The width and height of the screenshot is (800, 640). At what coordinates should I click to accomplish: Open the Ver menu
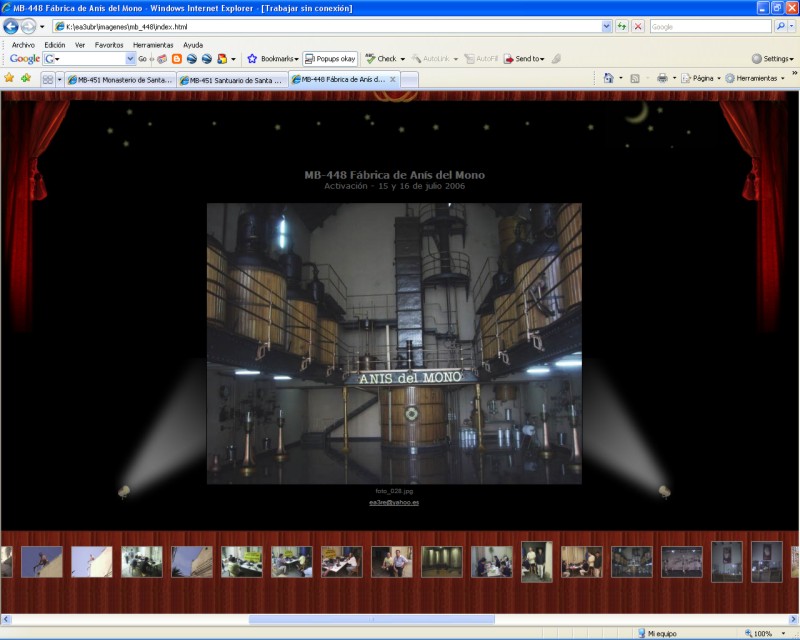[80, 45]
